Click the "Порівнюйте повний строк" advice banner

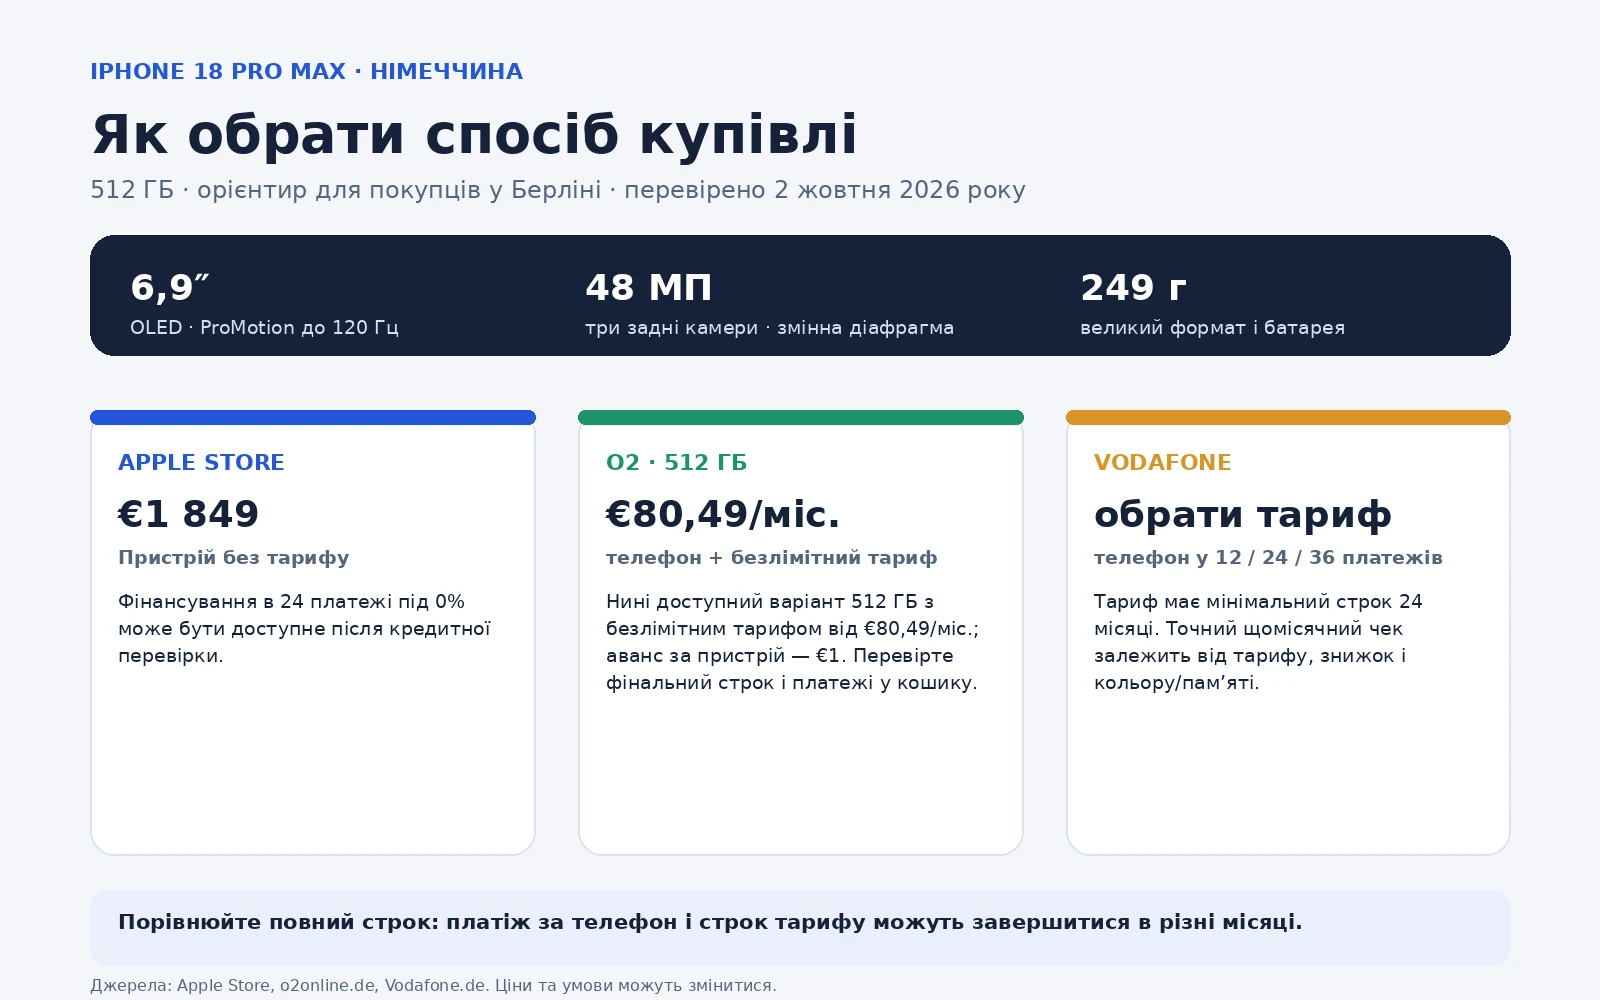pyautogui.click(x=800, y=927)
